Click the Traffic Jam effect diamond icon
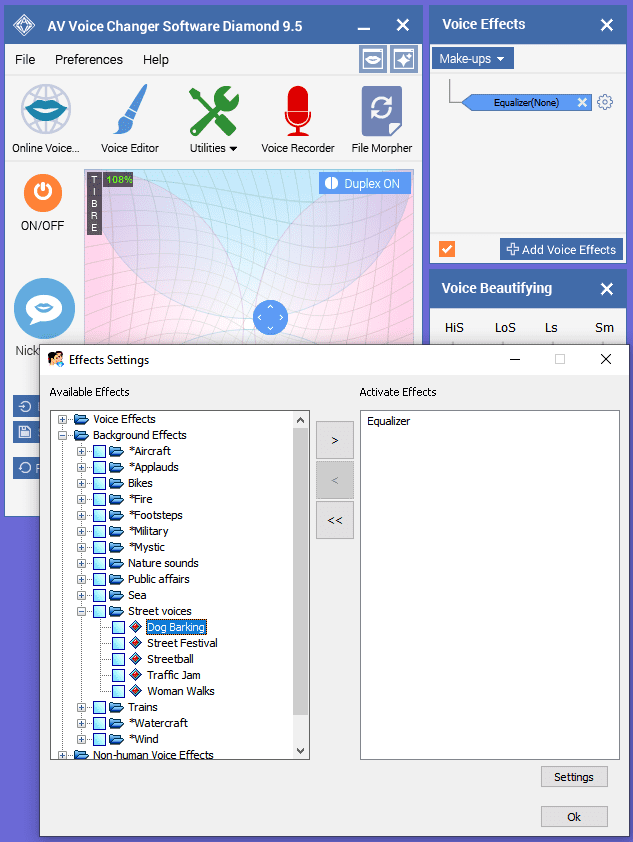The width and height of the screenshot is (633, 842). pyautogui.click(x=136, y=675)
